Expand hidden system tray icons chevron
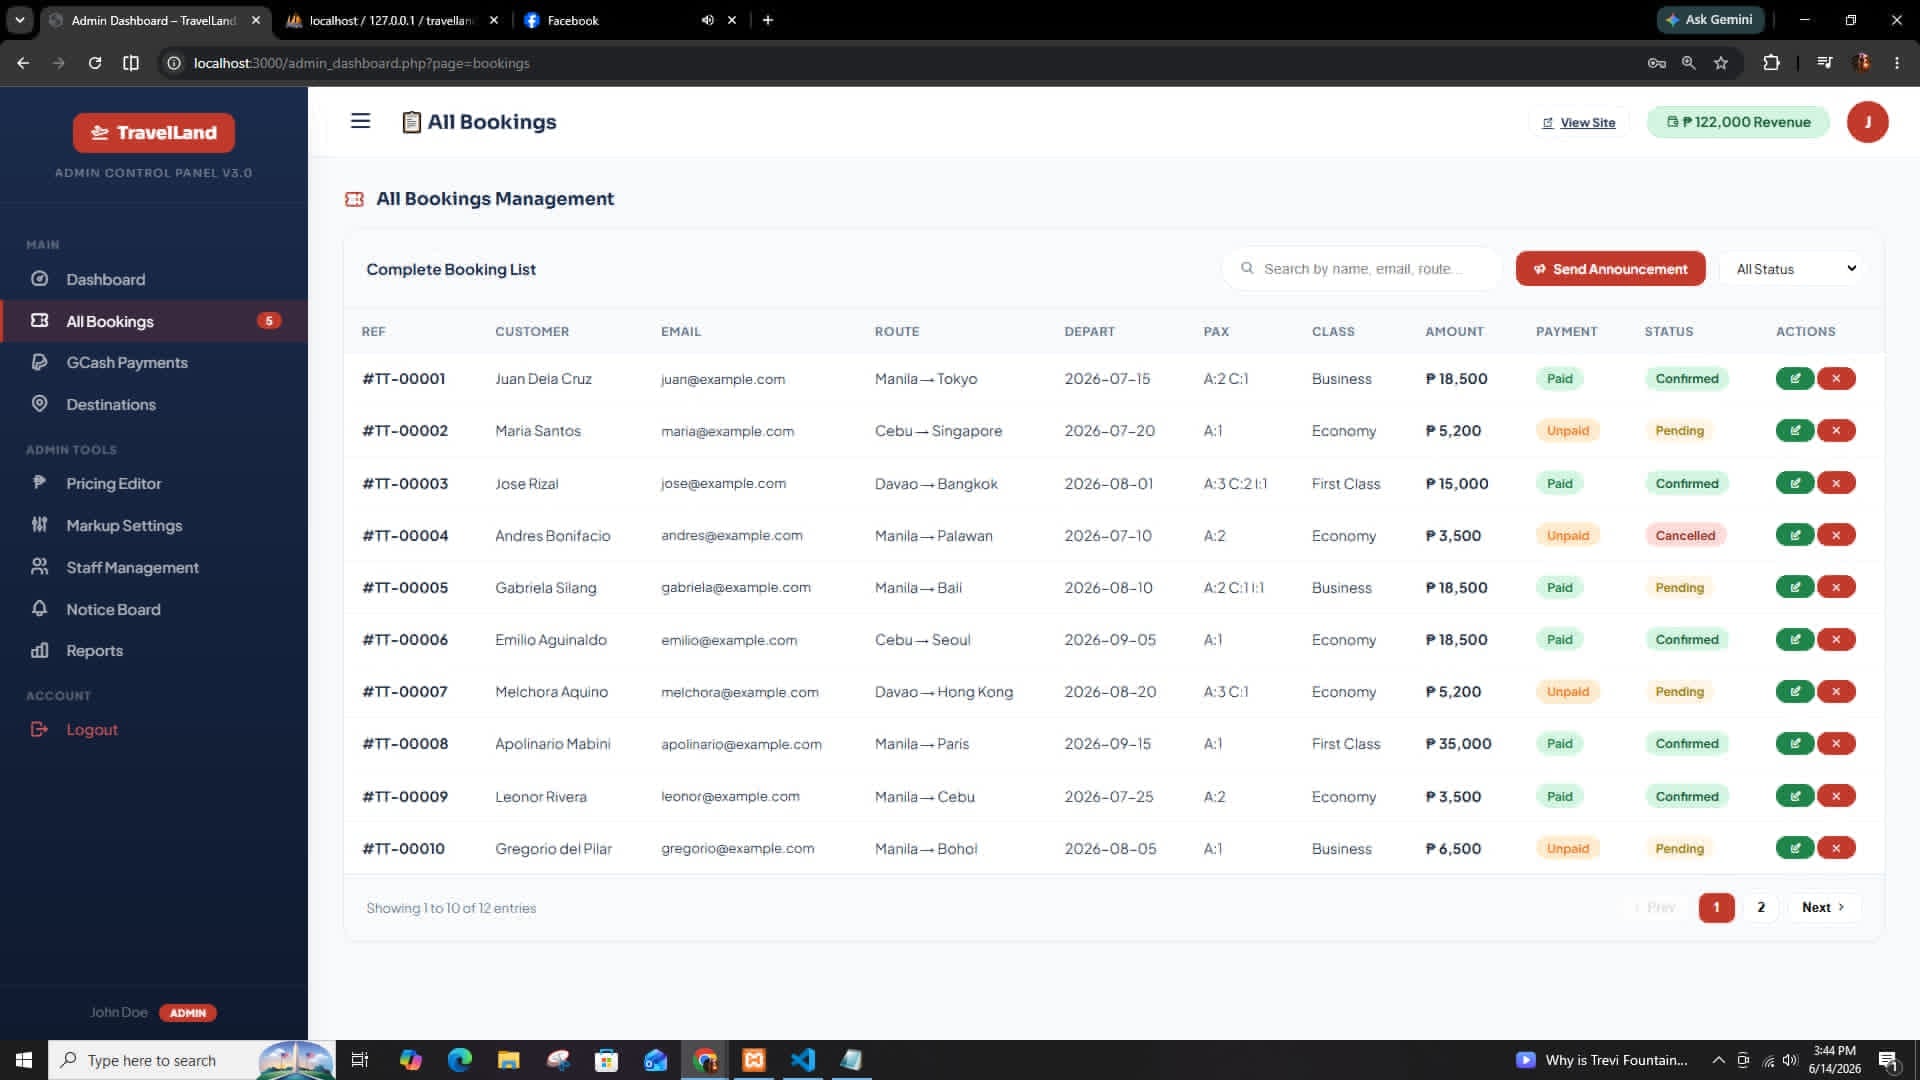Viewport: 1920px width, 1080px height. [1718, 1060]
